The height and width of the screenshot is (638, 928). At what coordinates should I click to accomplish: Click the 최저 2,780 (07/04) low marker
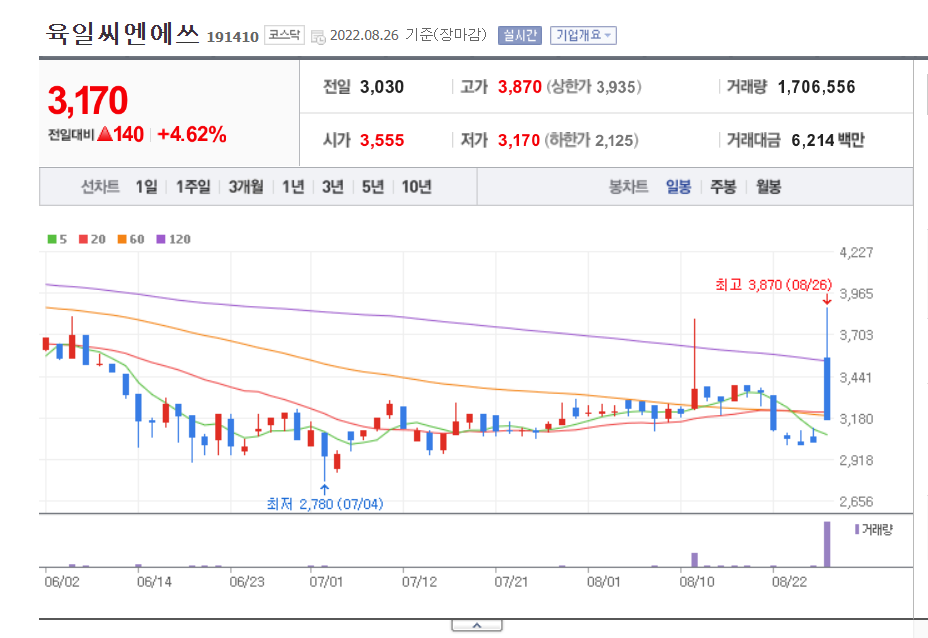325,504
